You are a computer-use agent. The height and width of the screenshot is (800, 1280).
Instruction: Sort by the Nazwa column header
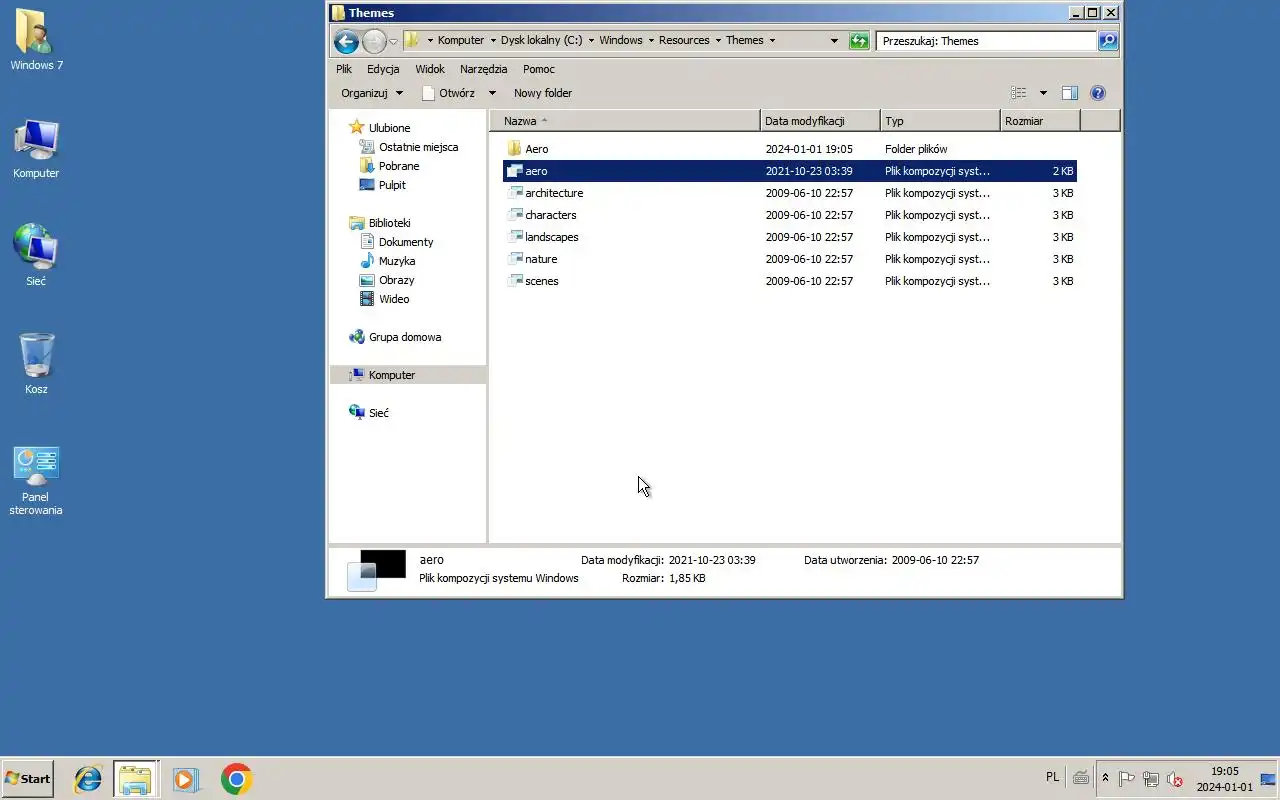[x=625, y=121]
